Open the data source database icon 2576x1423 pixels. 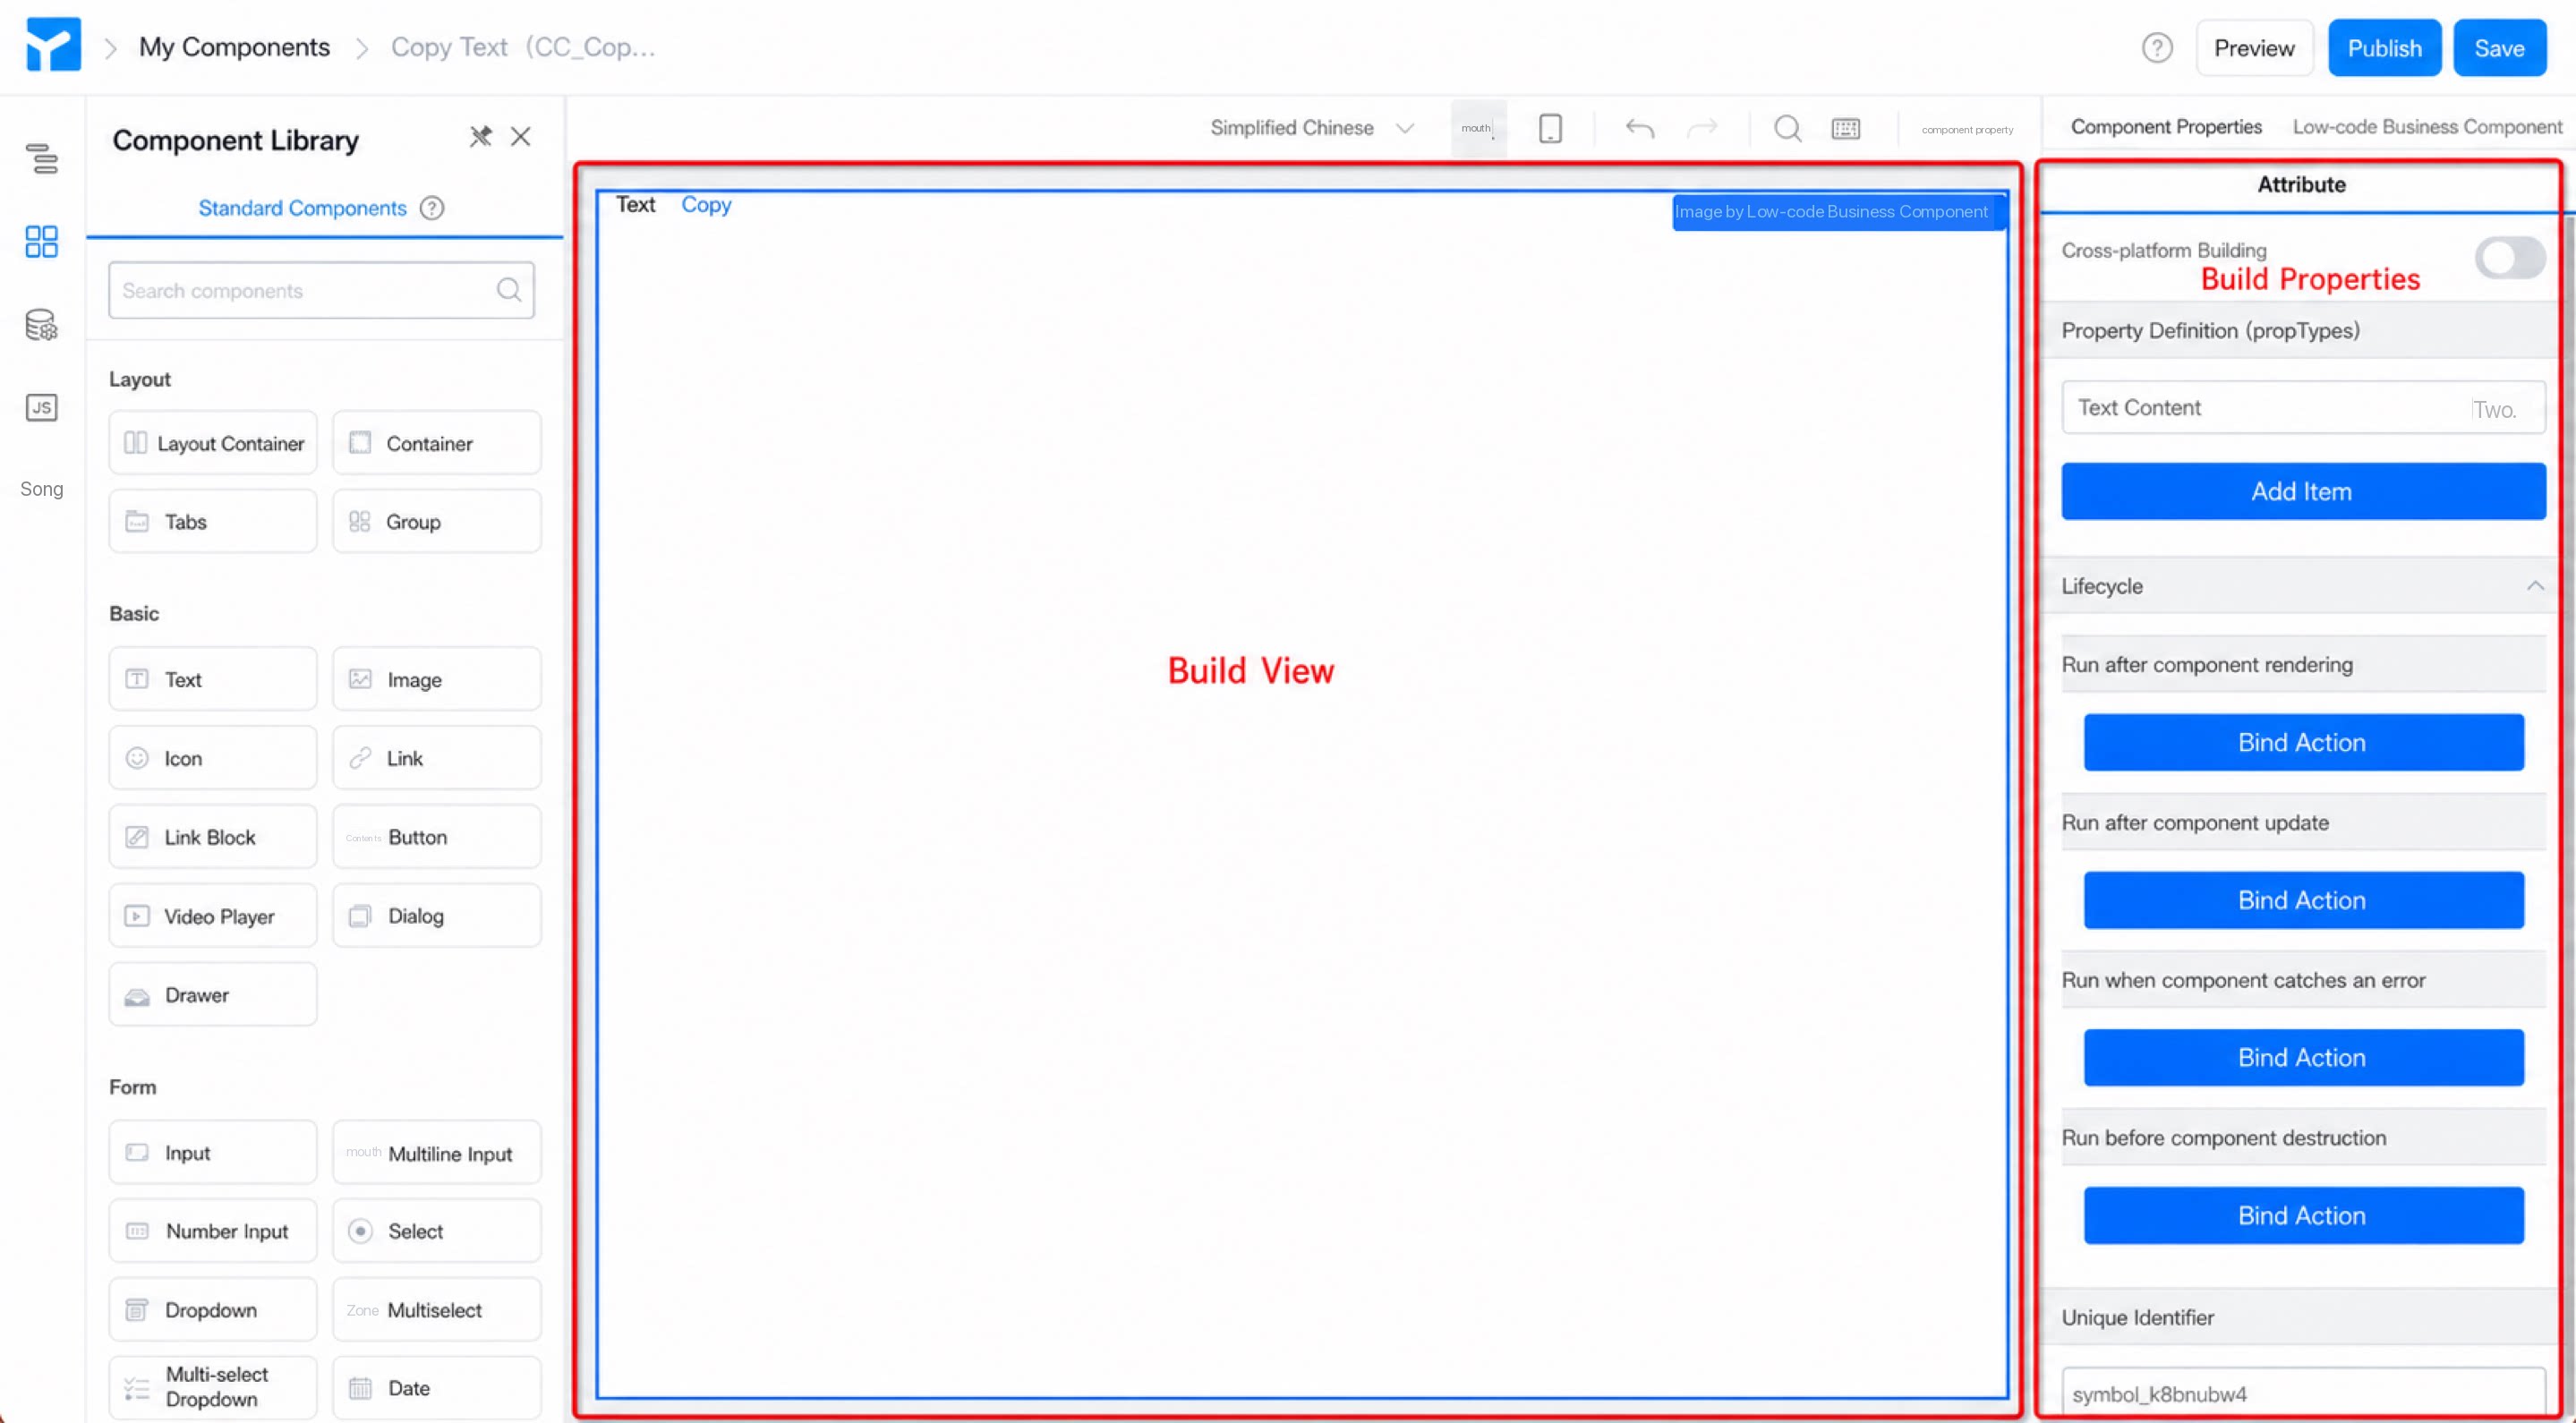coord(41,325)
